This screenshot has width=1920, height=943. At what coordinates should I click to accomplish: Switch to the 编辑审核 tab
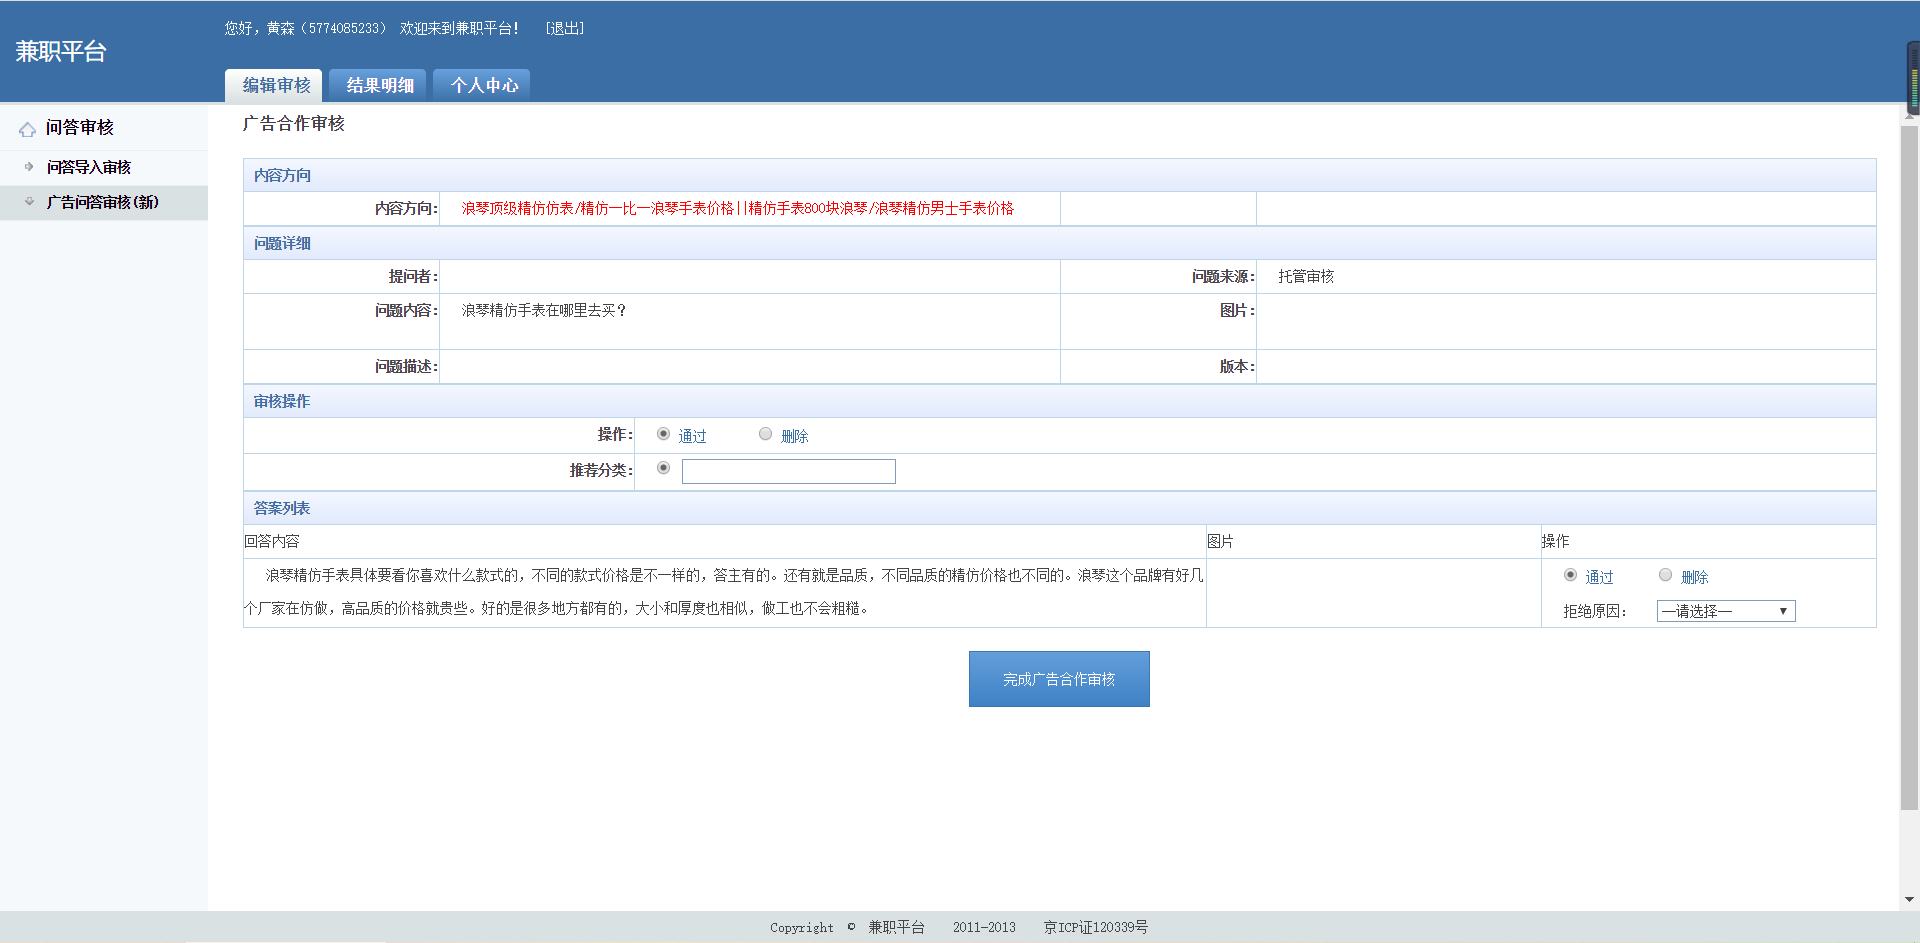(276, 86)
